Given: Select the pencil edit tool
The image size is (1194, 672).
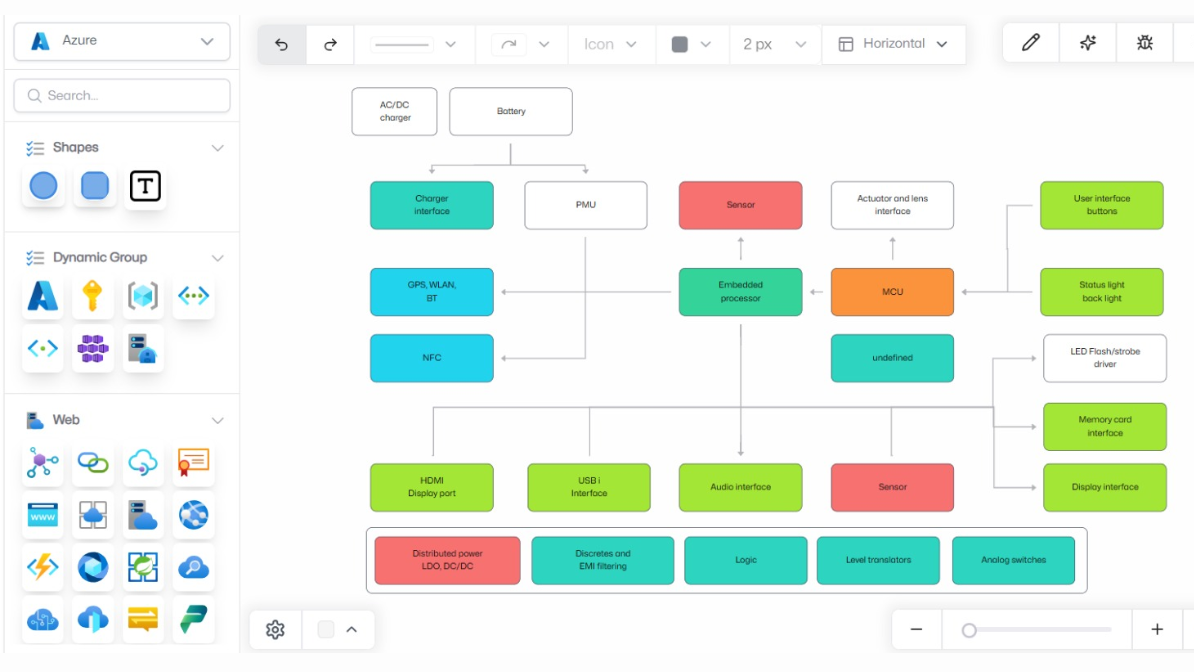Looking at the screenshot, I should tap(1031, 43).
